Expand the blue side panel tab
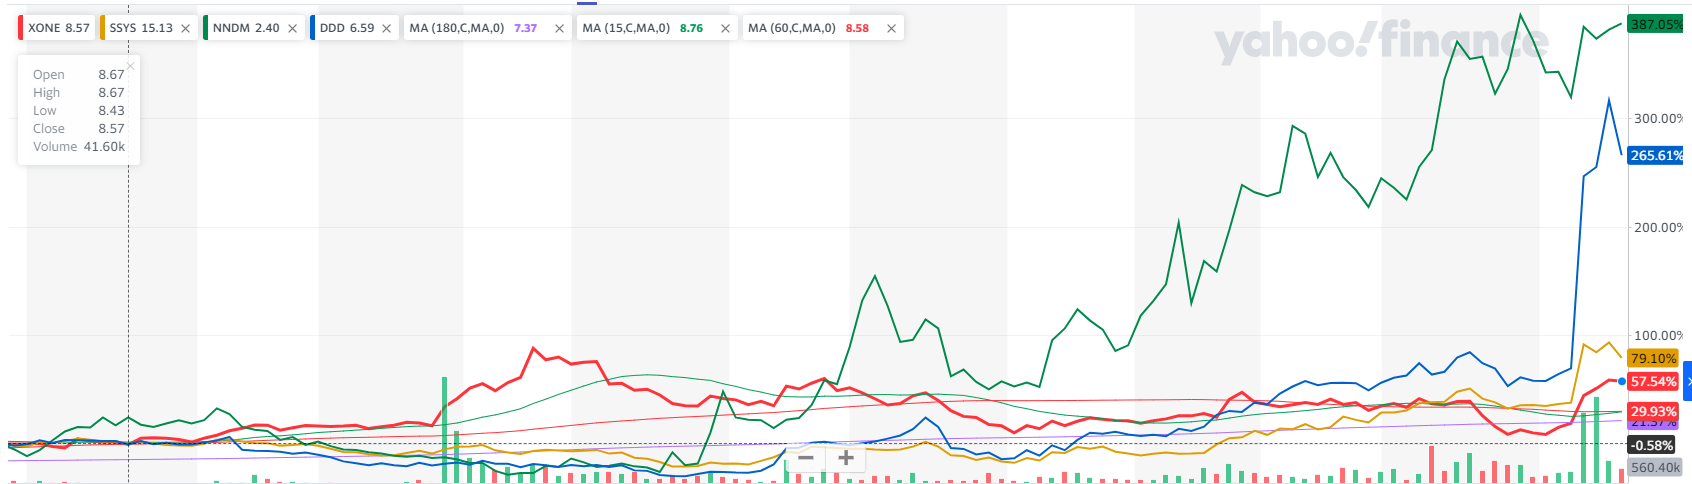The image size is (1692, 484). click(x=1688, y=381)
